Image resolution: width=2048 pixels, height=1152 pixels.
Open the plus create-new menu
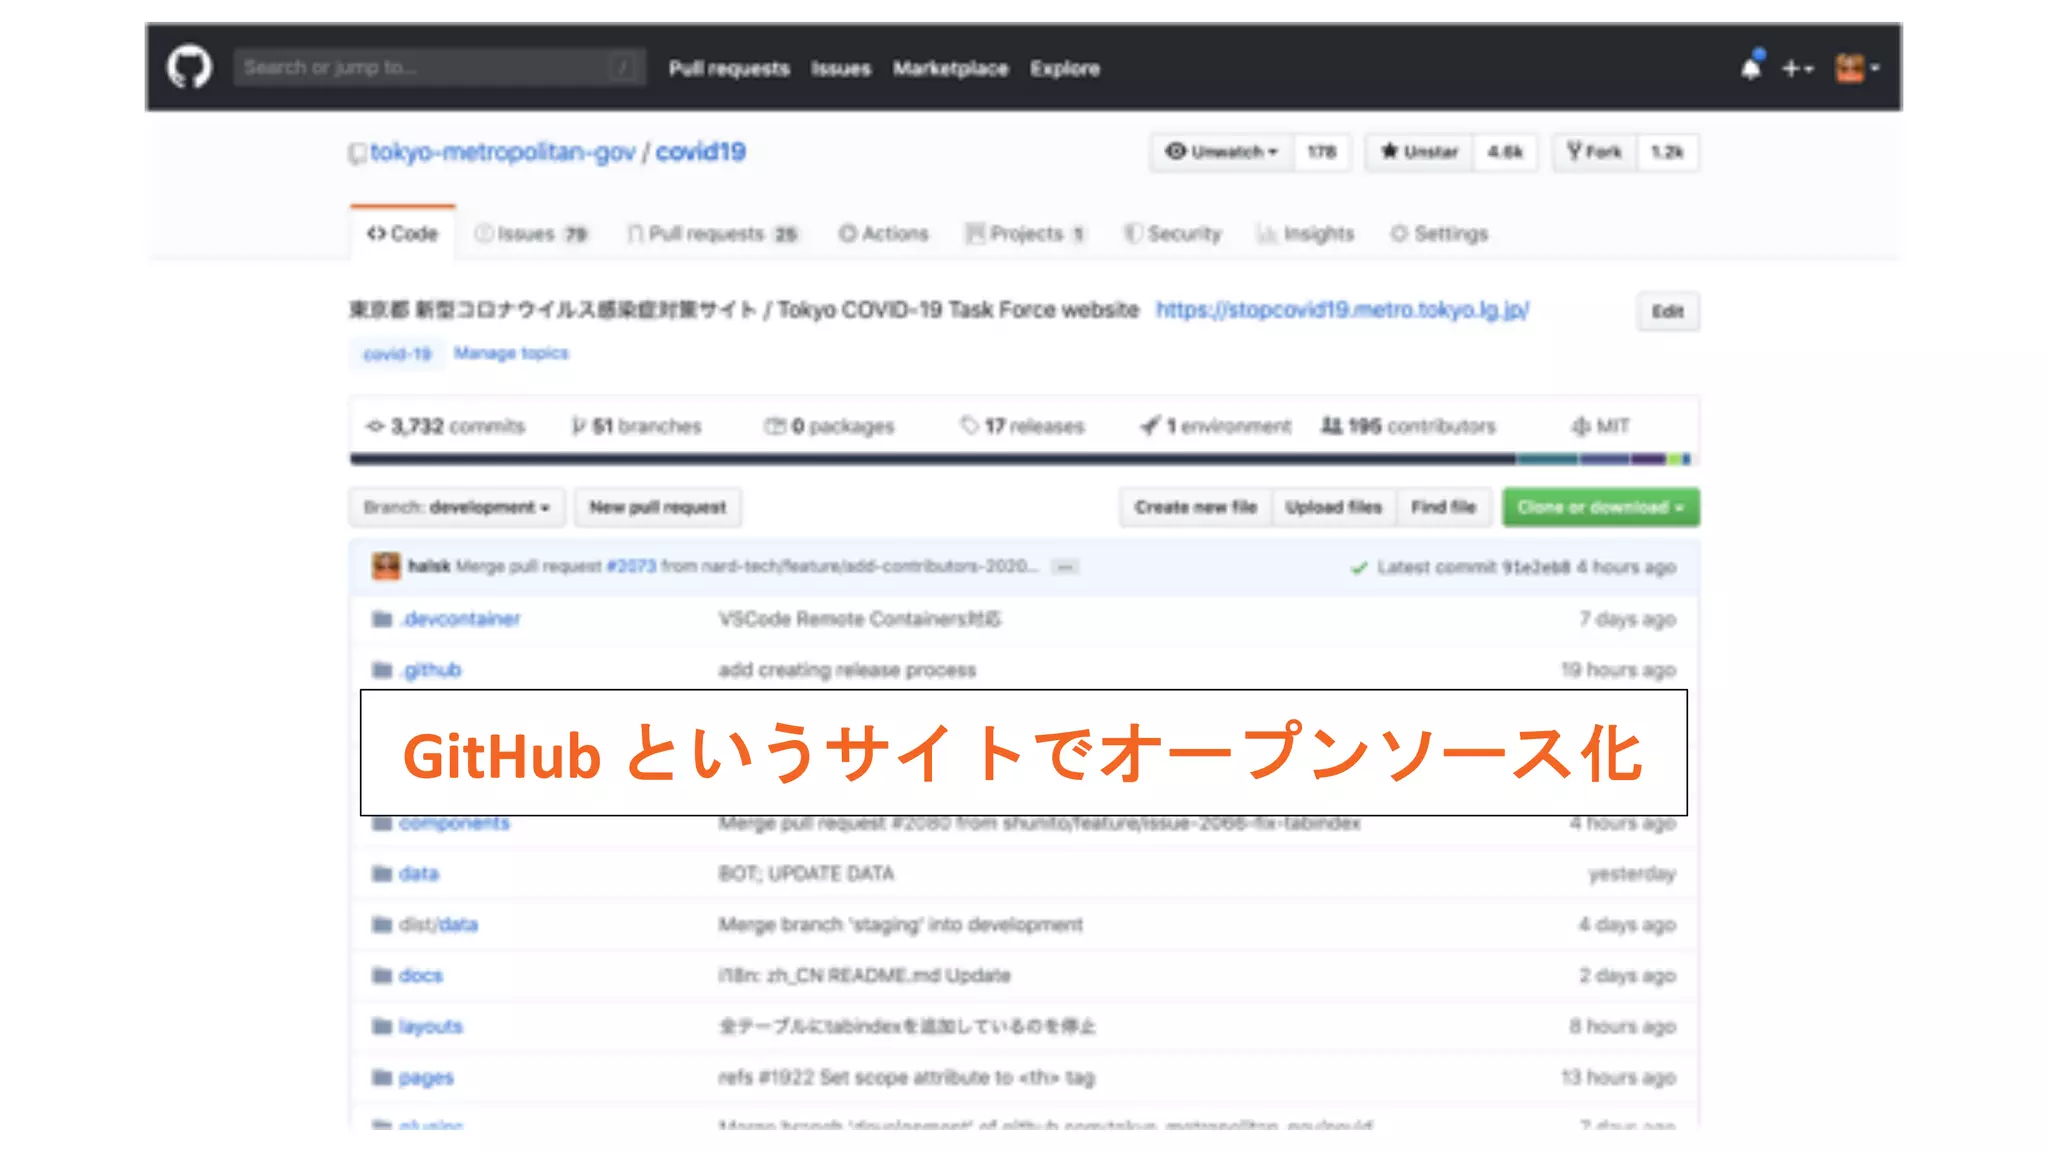click(x=1797, y=68)
